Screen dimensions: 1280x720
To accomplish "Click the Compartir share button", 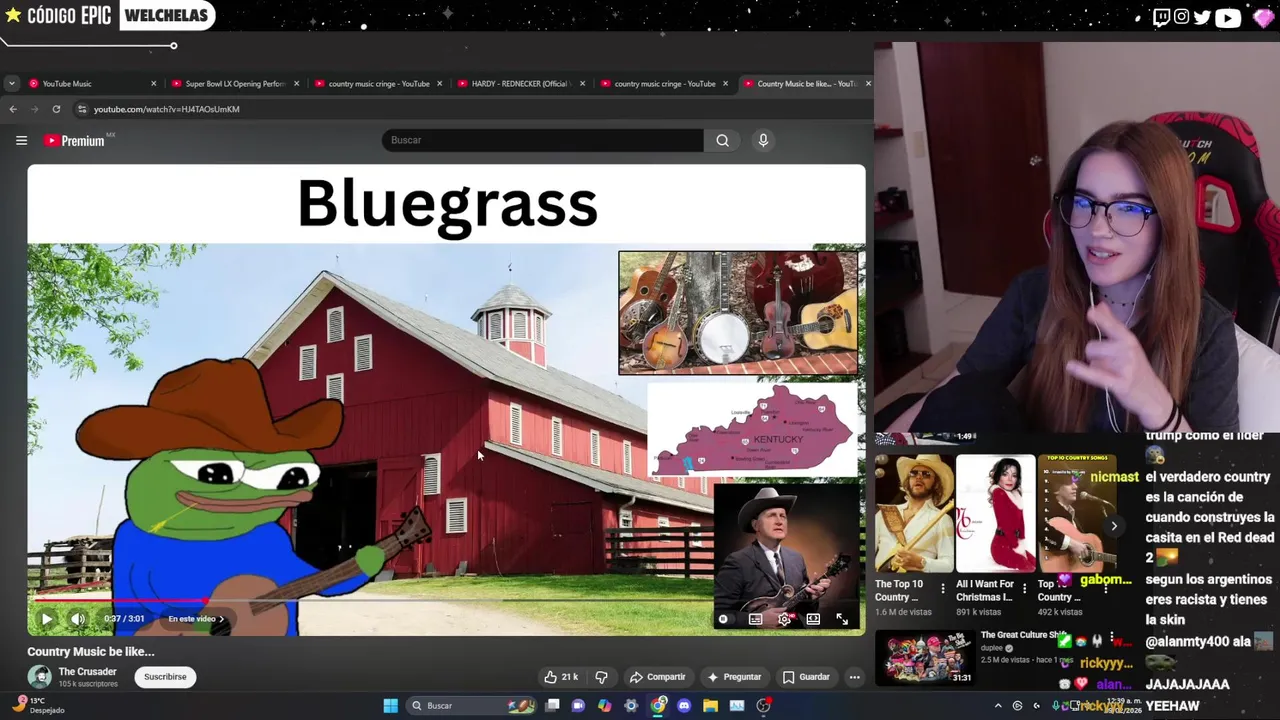I will pos(657,677).
